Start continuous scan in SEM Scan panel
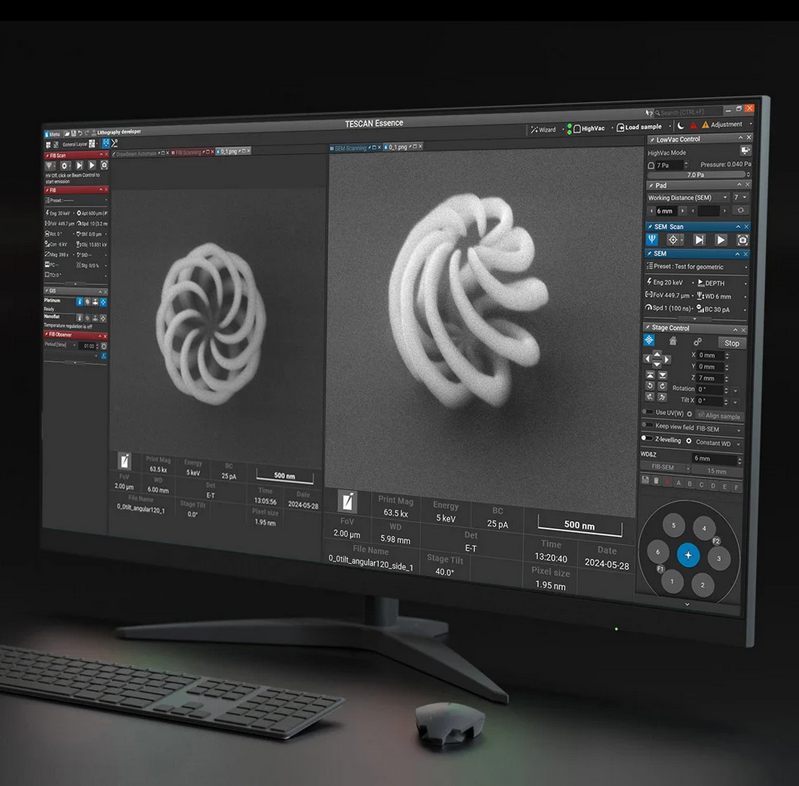Viewport: 799px width, 786px height. (720, 240)
